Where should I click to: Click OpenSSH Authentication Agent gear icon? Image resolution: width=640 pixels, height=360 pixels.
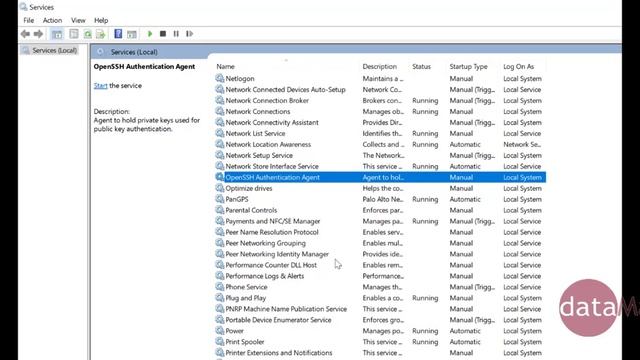(220, 177)
